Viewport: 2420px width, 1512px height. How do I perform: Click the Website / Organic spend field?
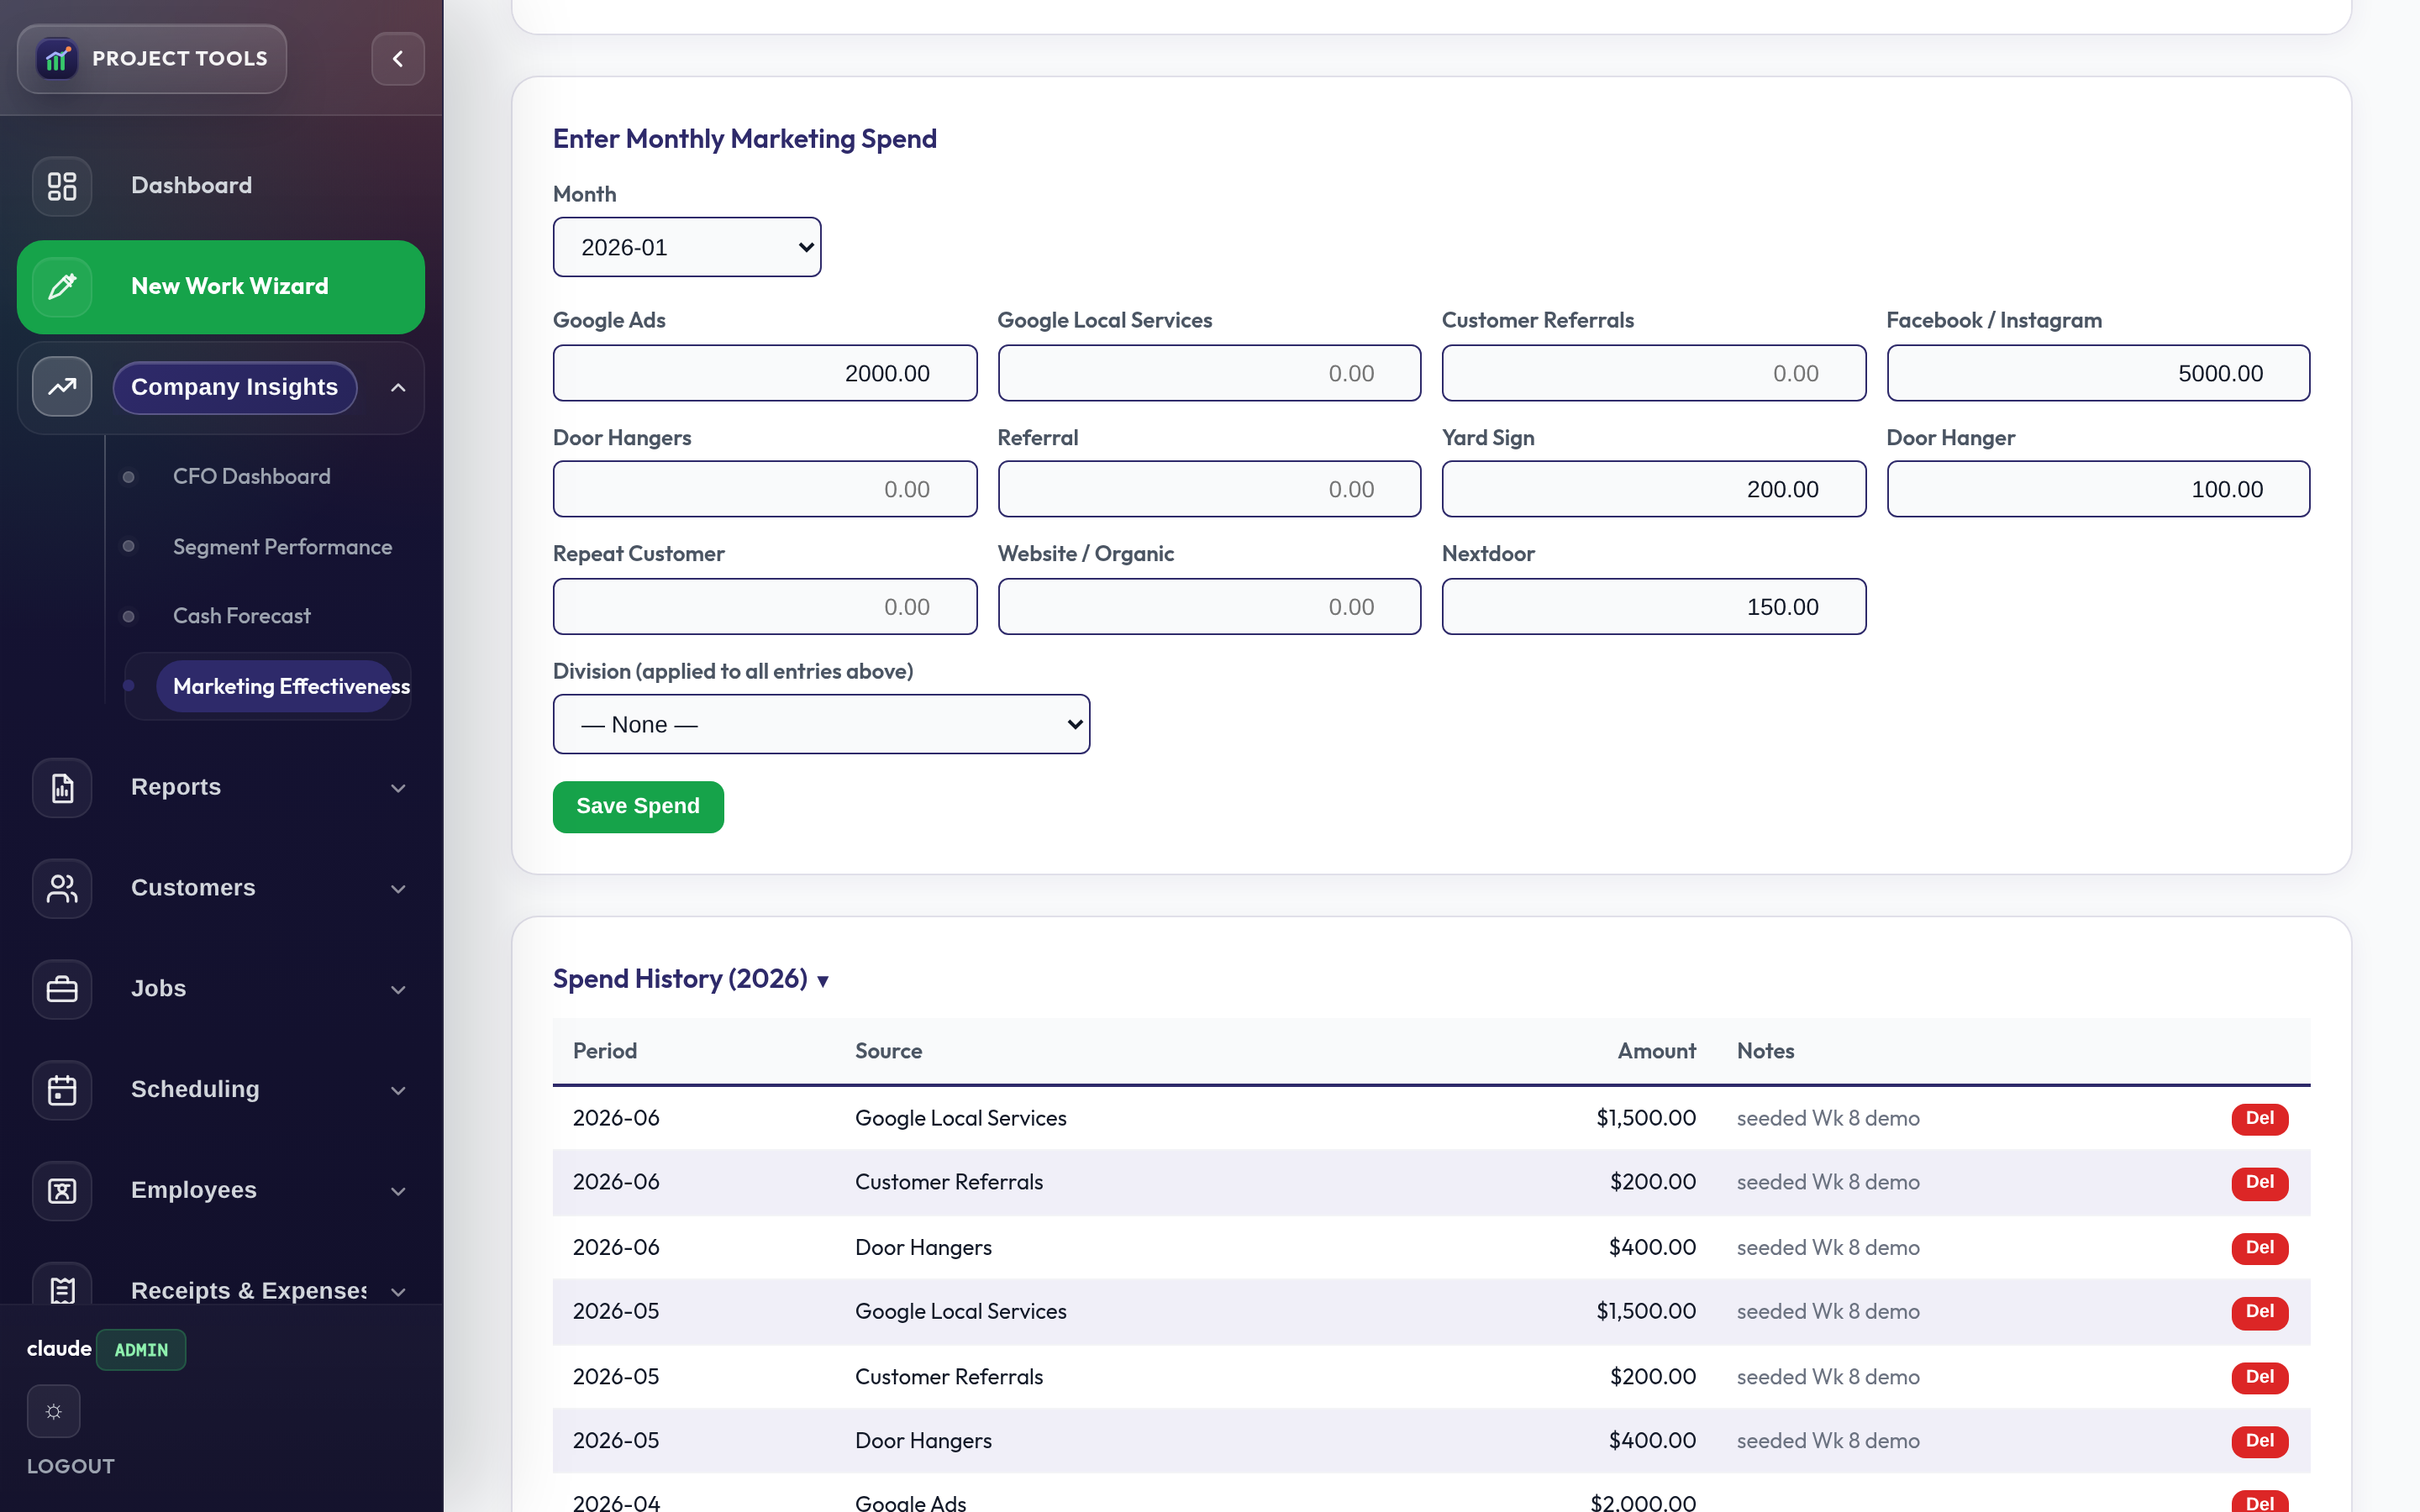pos(1209,606)
